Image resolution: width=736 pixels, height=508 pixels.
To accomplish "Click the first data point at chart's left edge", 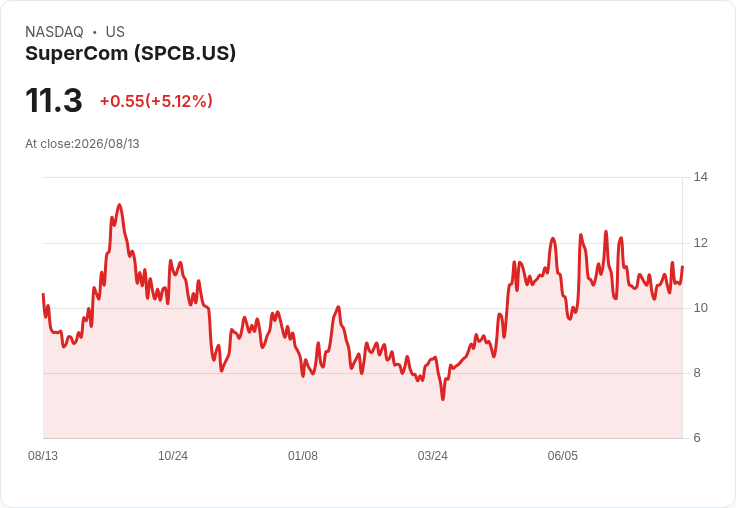I will pyautogui.click(x=43, y=294).
